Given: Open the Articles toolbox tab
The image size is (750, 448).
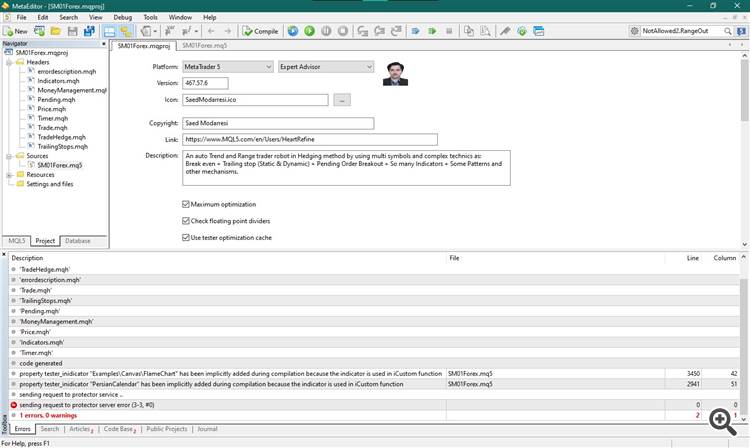Looking at the screenshot, I should pos(80,429).
